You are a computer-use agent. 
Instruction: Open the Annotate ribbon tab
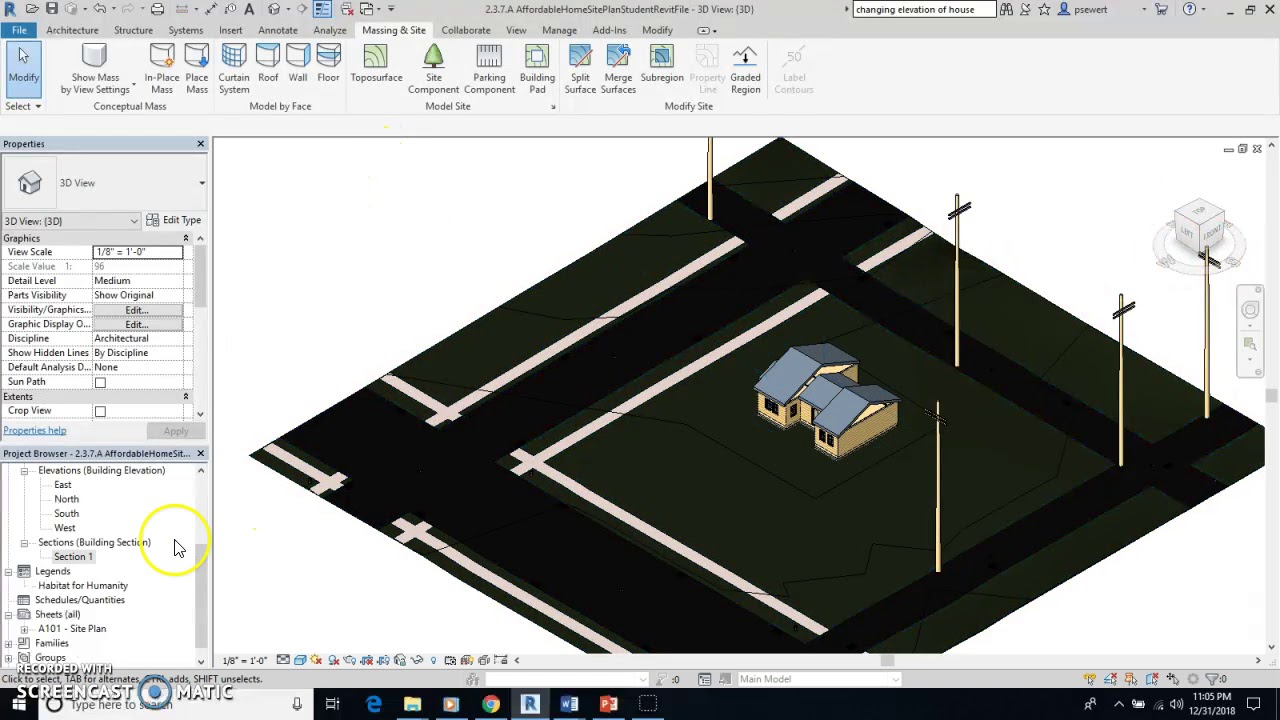pos(278,30)
